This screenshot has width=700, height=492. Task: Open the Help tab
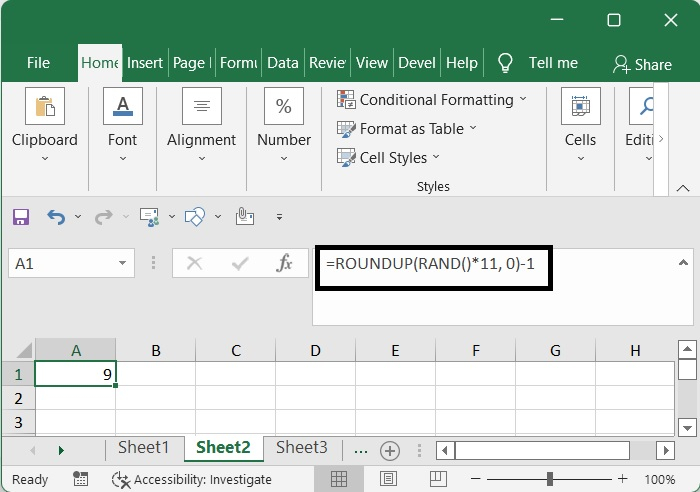462,63
